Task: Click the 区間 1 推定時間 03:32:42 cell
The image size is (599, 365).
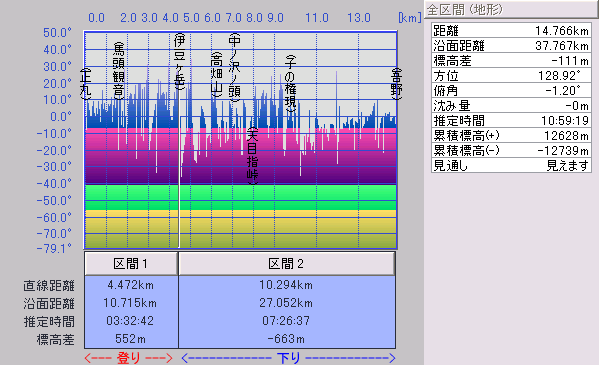Action: pos(131,321)
